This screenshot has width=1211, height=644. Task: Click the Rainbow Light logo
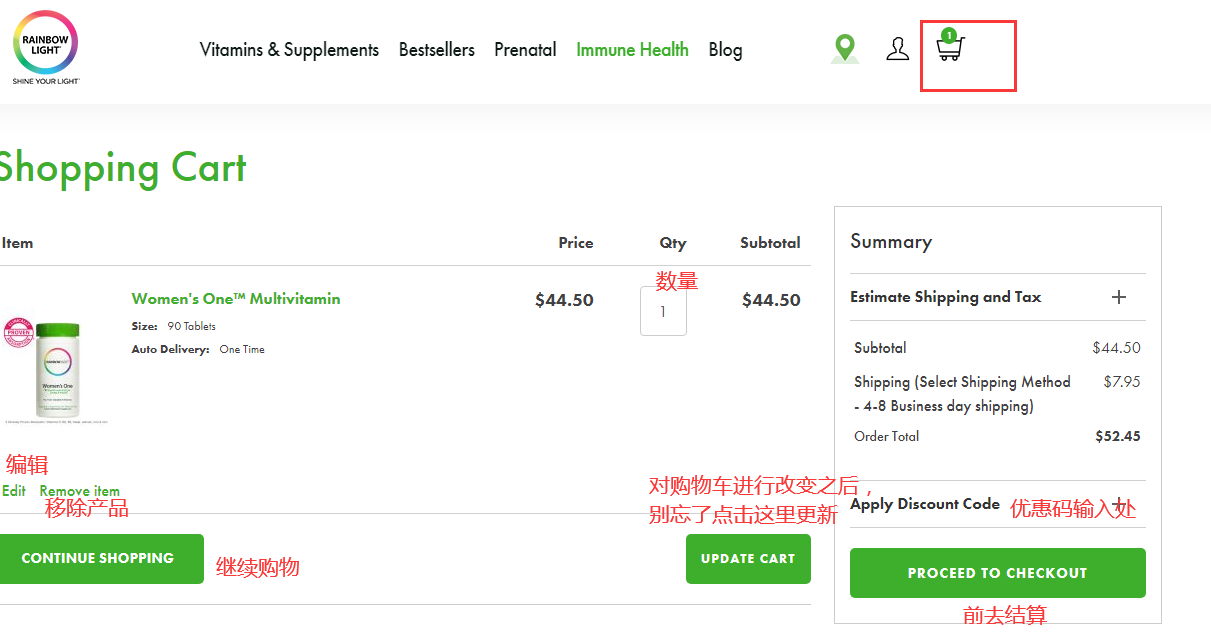[45, 47]
